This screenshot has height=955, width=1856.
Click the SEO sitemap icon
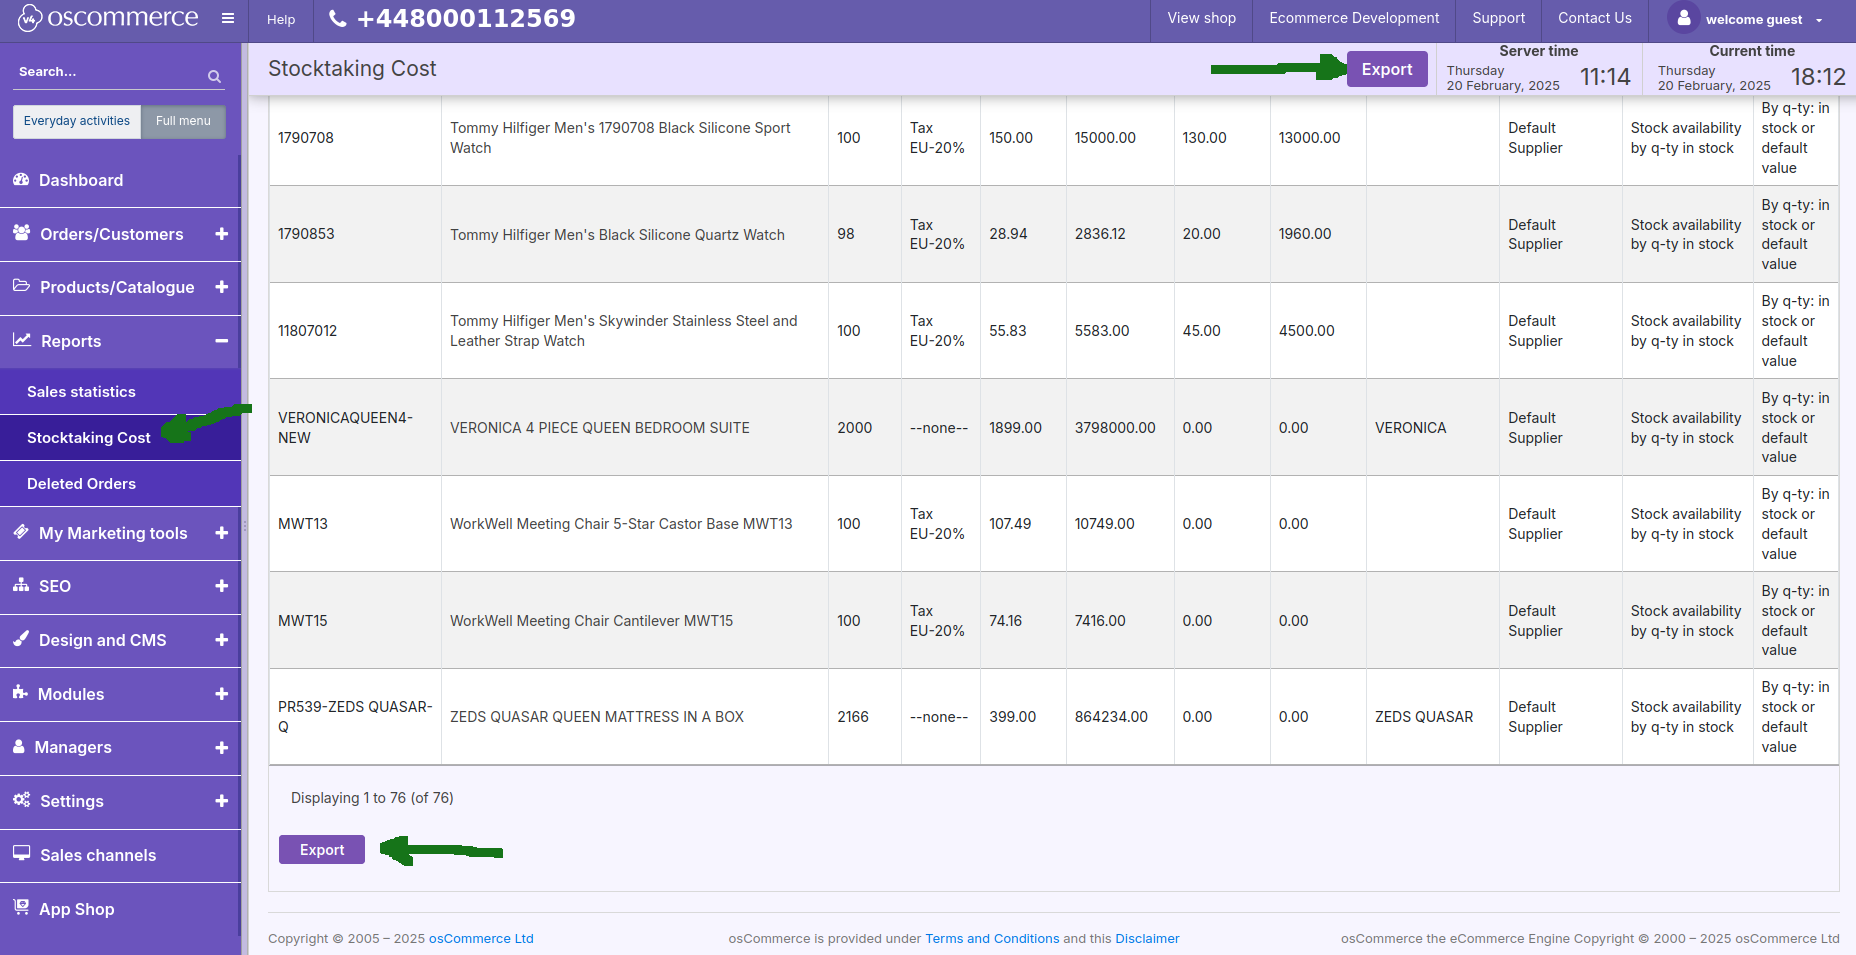click(x=21, y=585)
